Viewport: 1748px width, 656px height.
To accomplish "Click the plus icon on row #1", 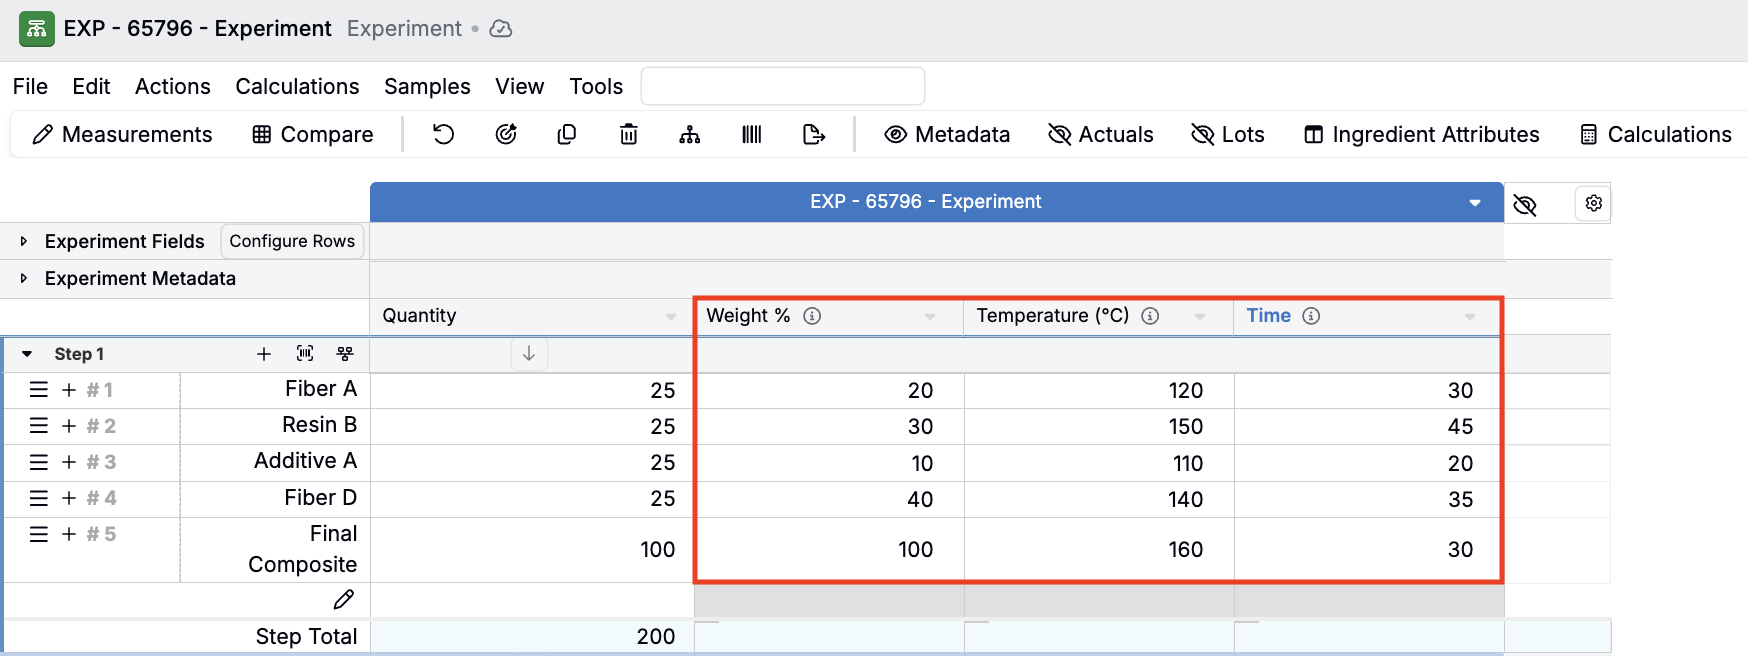I will pyautogui.click(x=69, y=390).
